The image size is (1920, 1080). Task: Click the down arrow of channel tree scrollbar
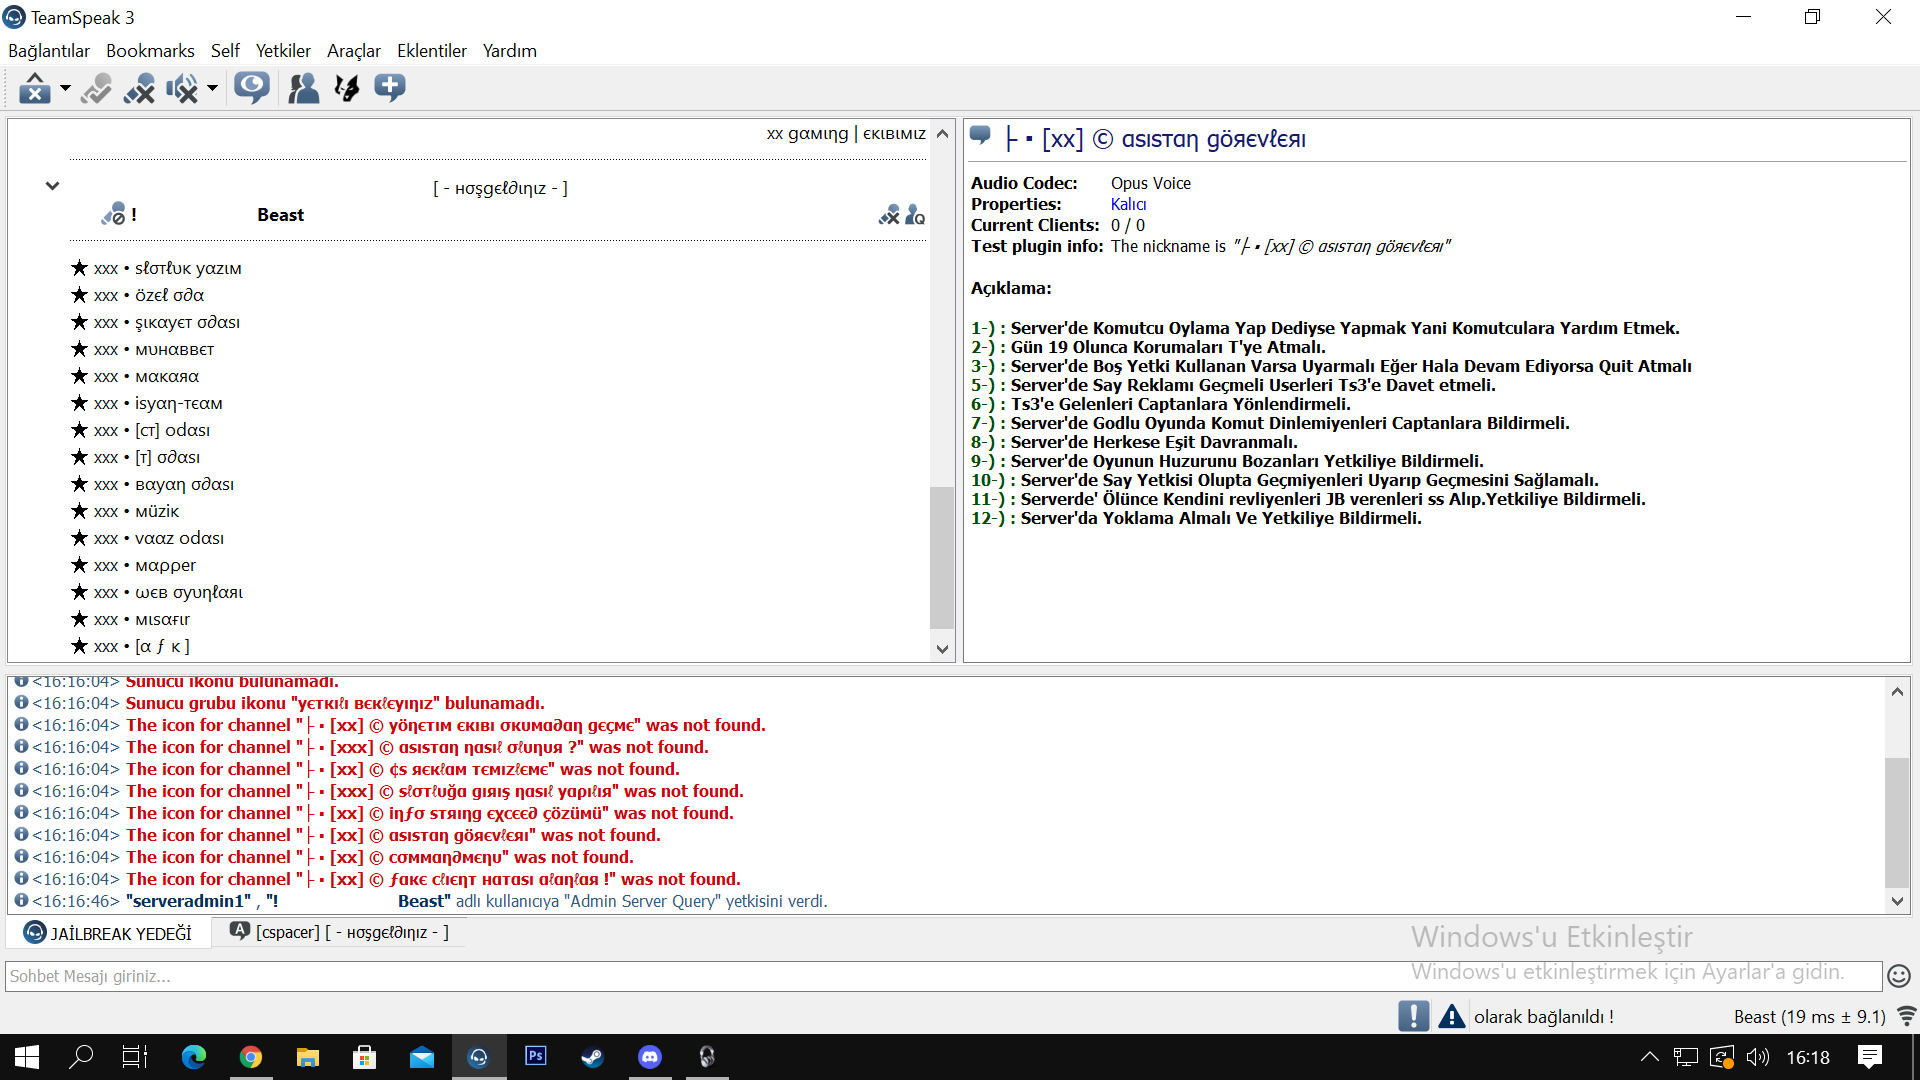click(942, 649)
